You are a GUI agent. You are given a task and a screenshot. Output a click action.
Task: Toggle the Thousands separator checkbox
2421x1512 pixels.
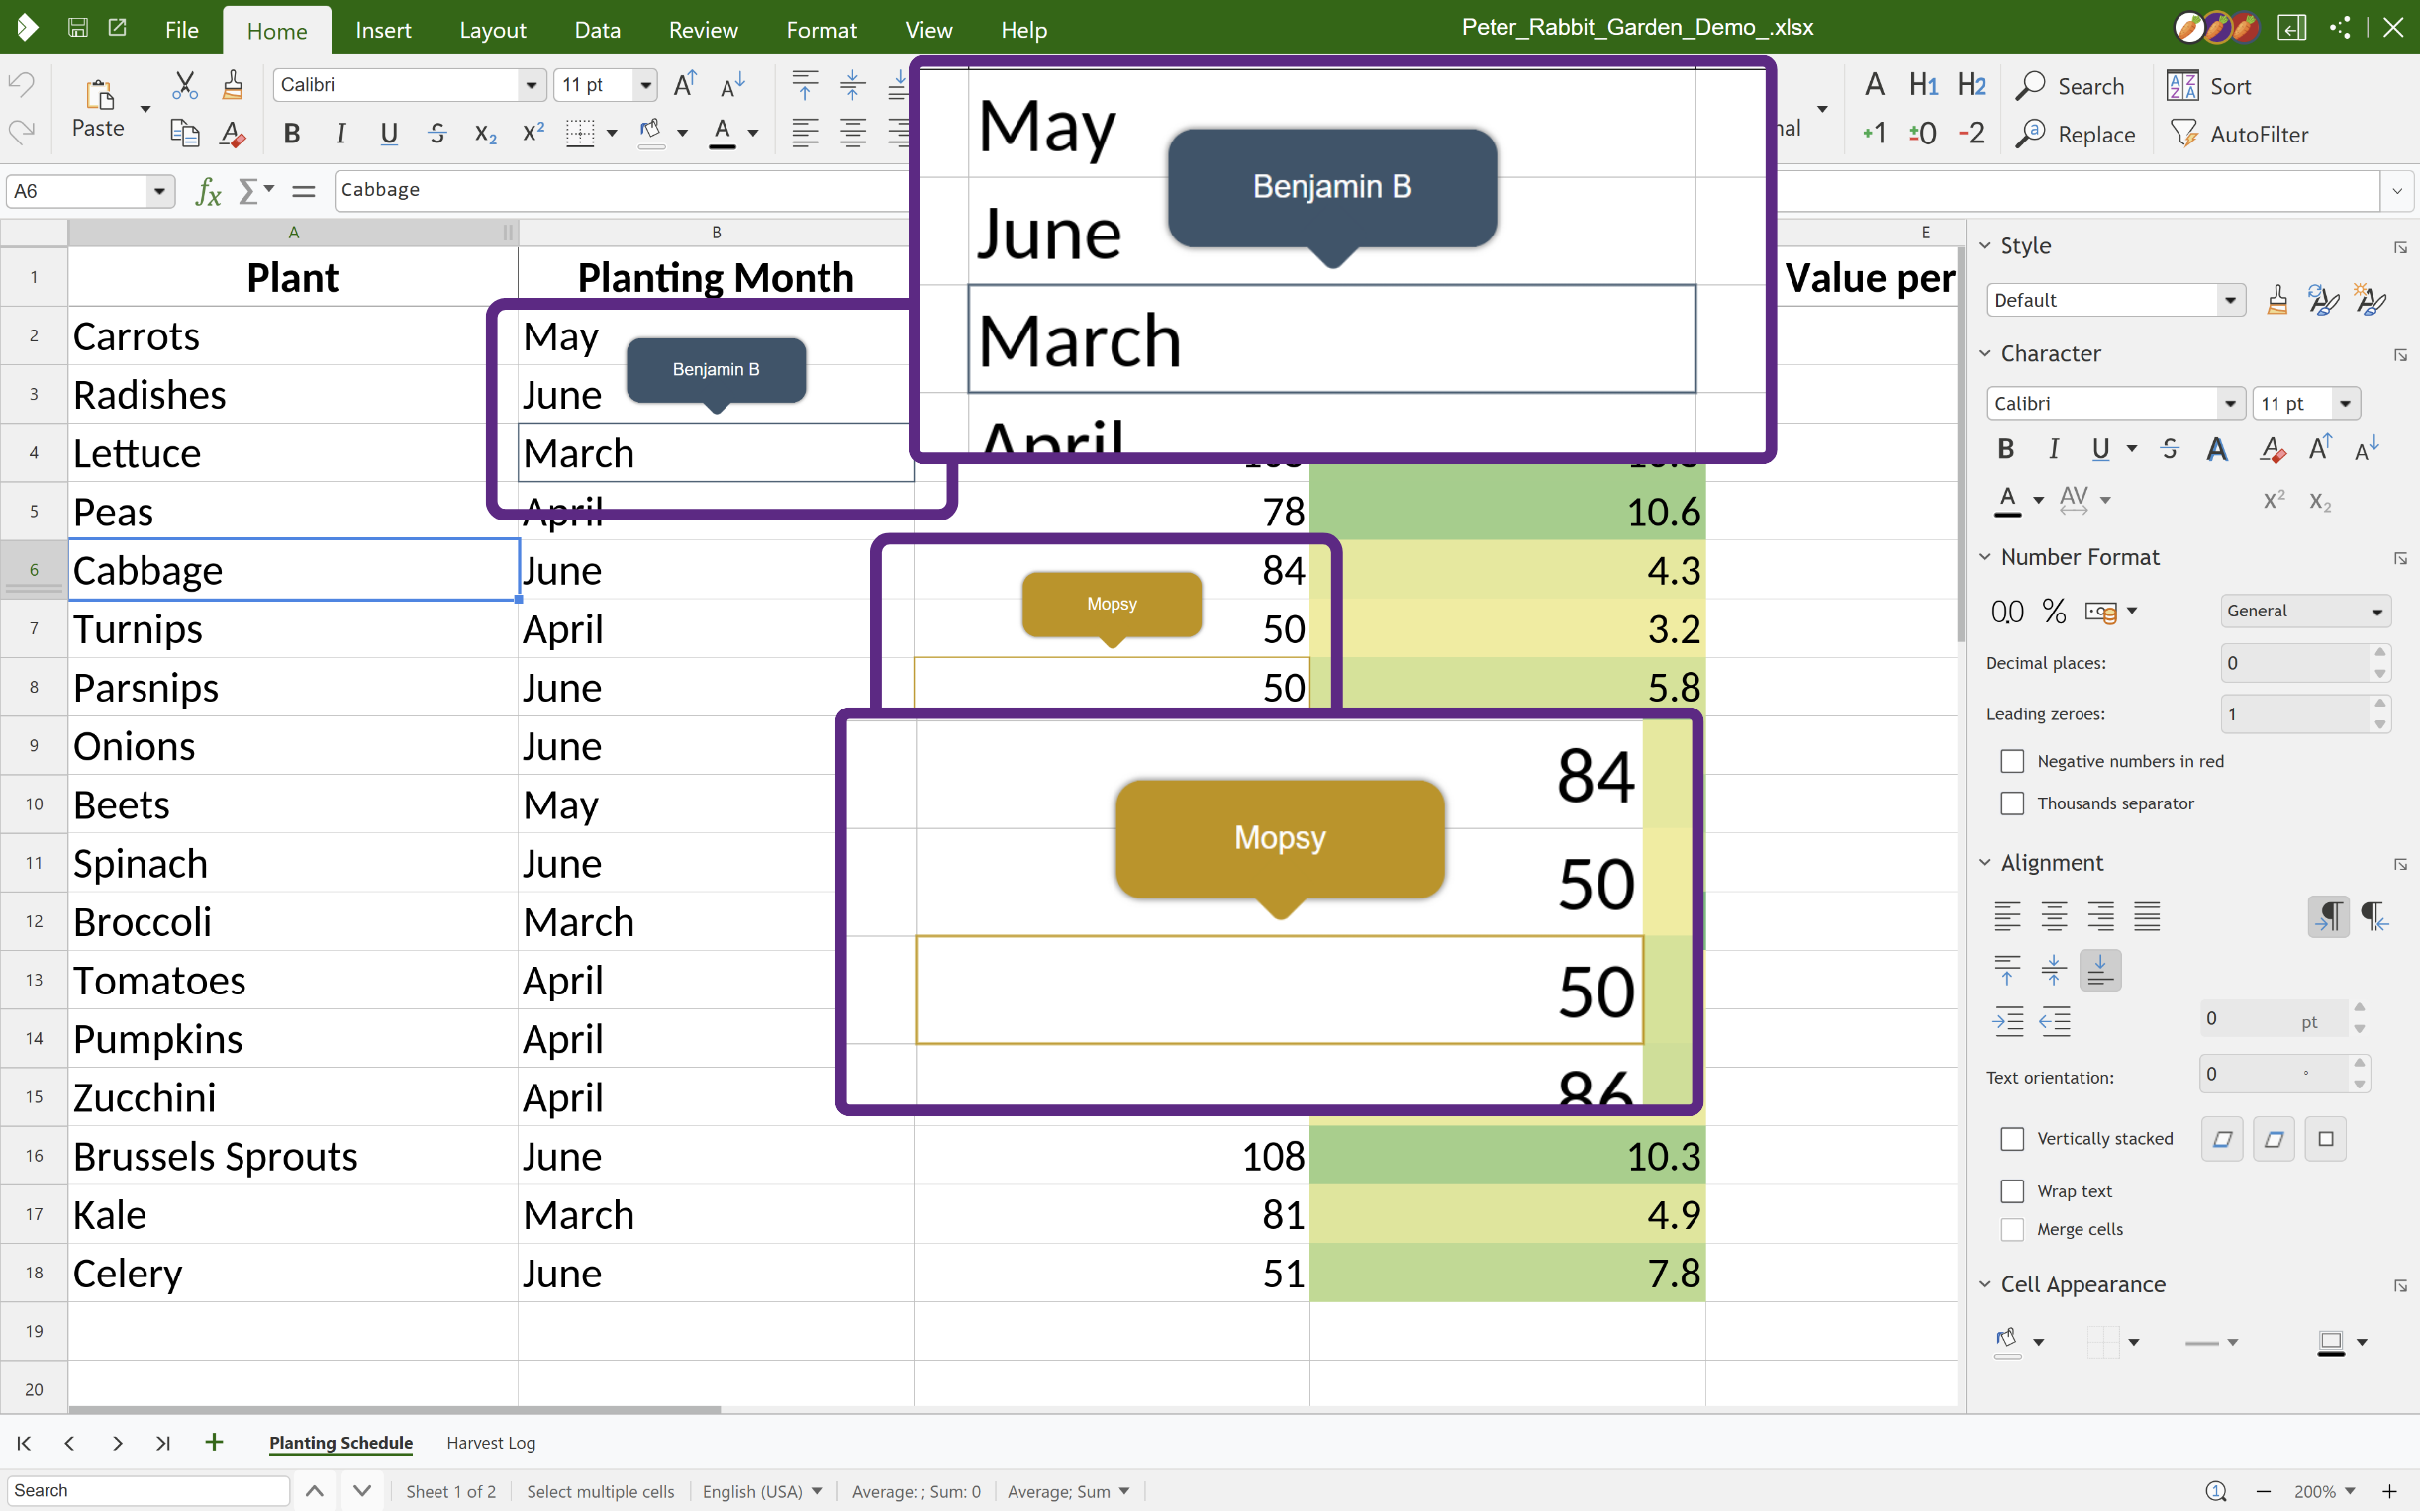click(2012, 804)
